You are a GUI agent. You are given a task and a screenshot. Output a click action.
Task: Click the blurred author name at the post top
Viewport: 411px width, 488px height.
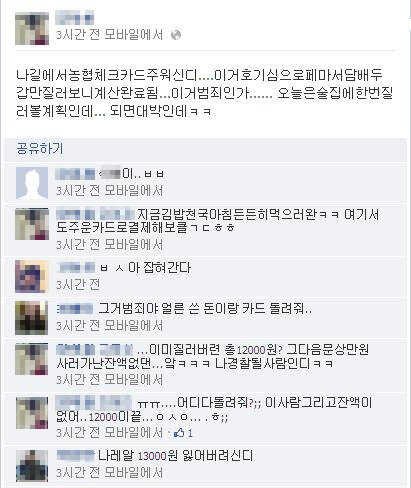74,18
